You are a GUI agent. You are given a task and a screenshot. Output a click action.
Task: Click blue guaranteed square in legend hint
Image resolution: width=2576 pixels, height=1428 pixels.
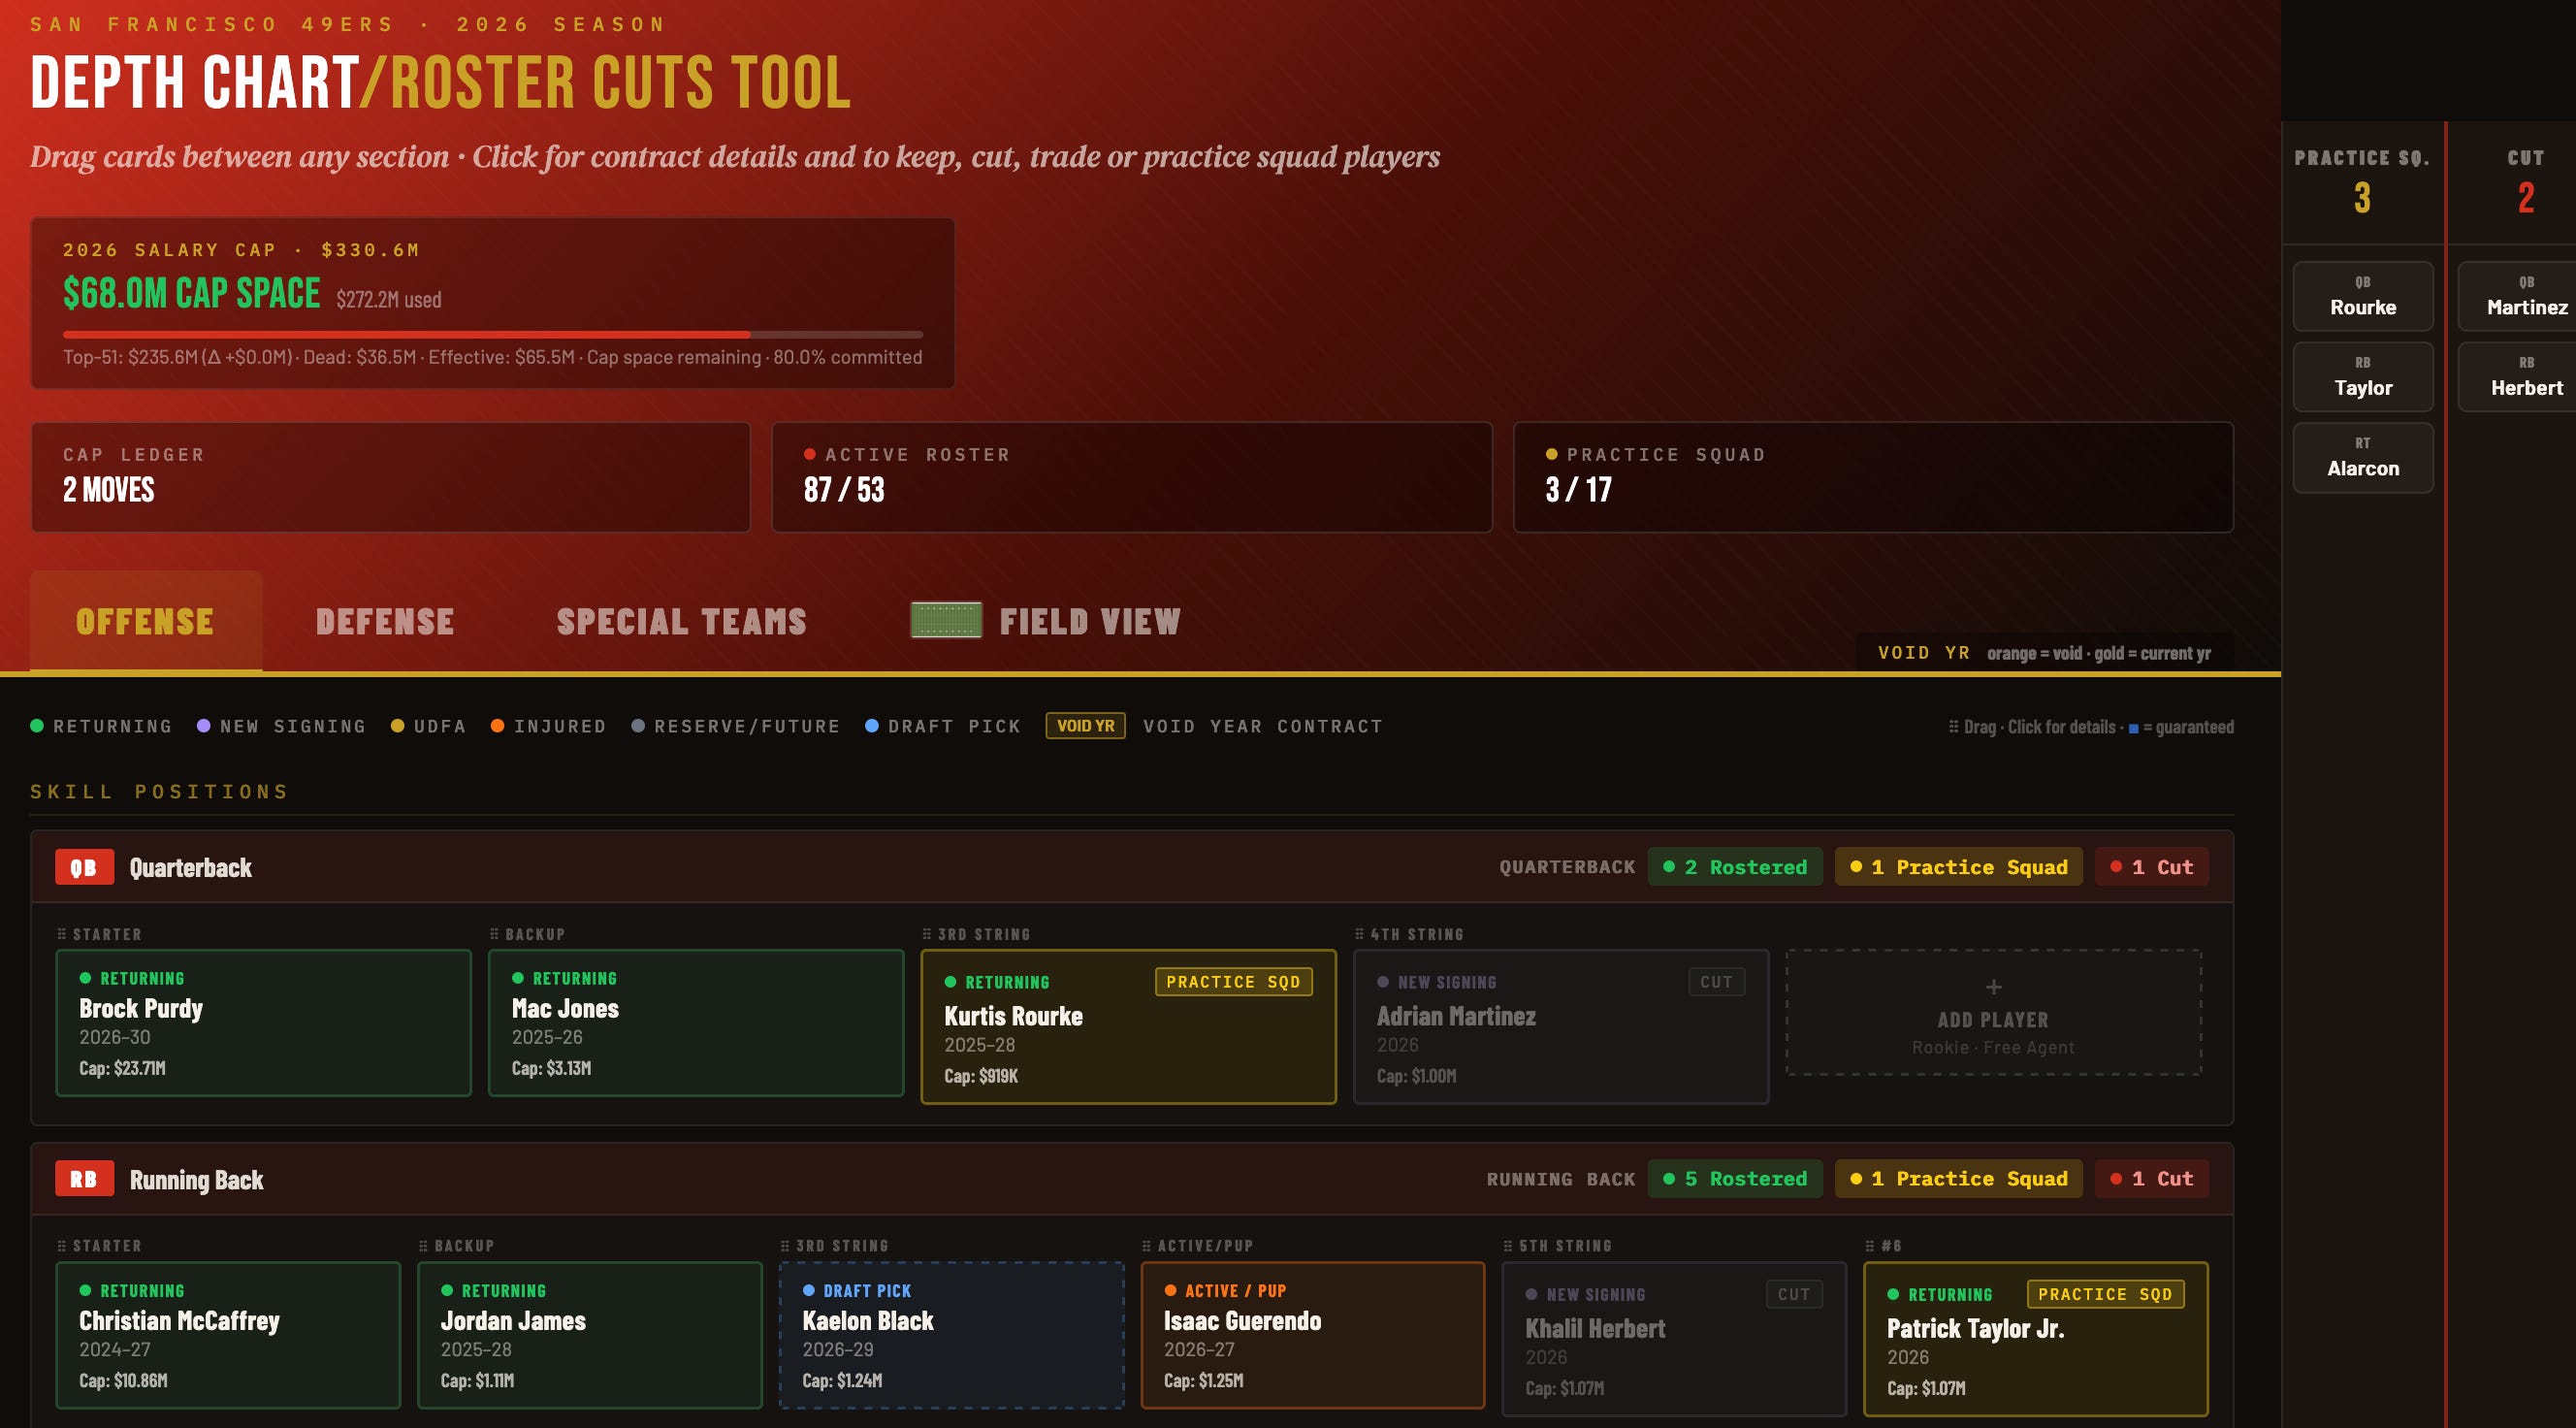pyautogui.click(x=2134, y=728)
